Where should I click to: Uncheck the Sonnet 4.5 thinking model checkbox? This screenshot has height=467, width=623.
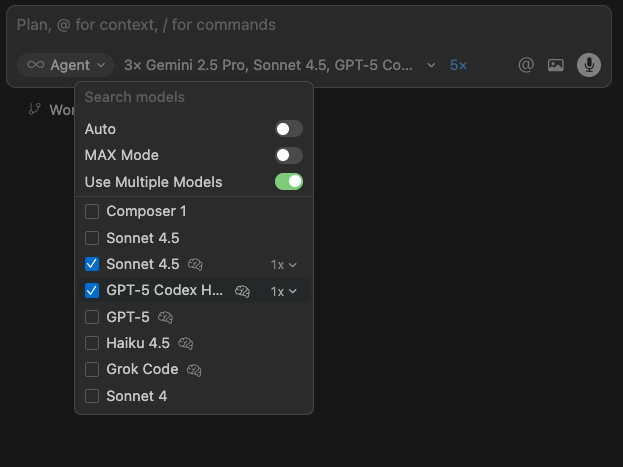tap(92, 264)
